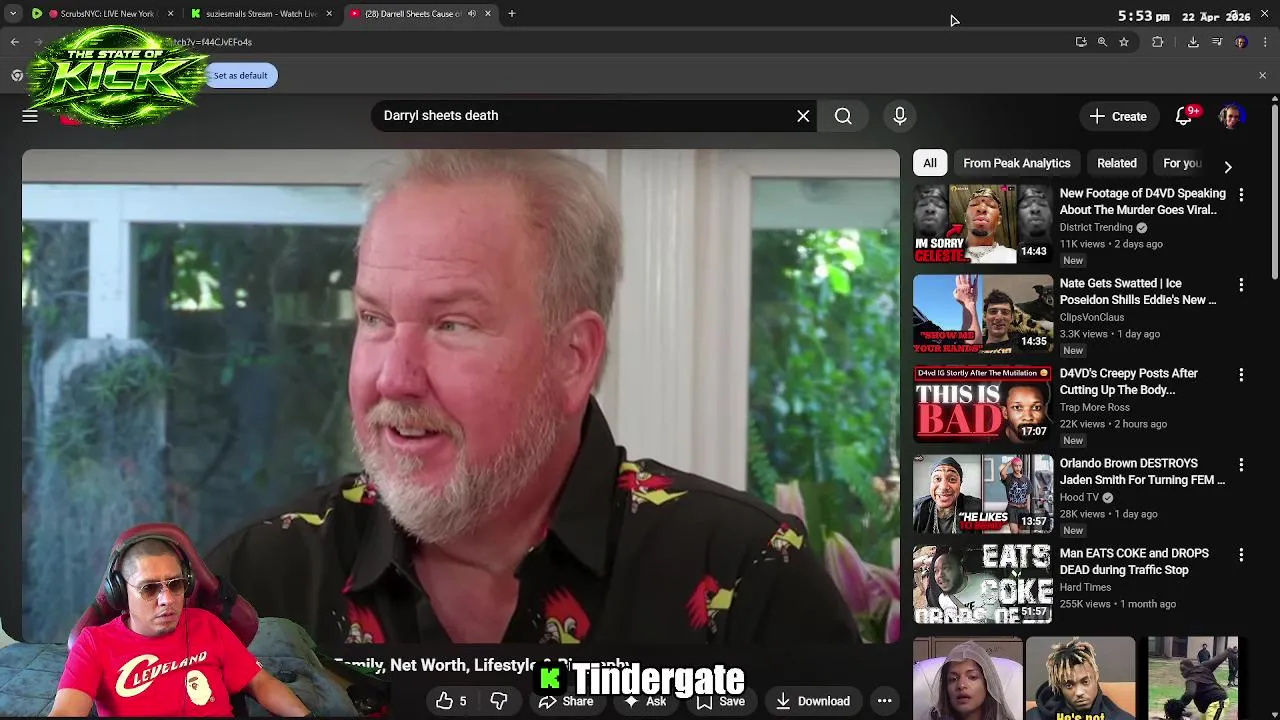The image size is (1280, 720).
Task: Close the Darrell Sheets tab
Action: coord(488,14)
